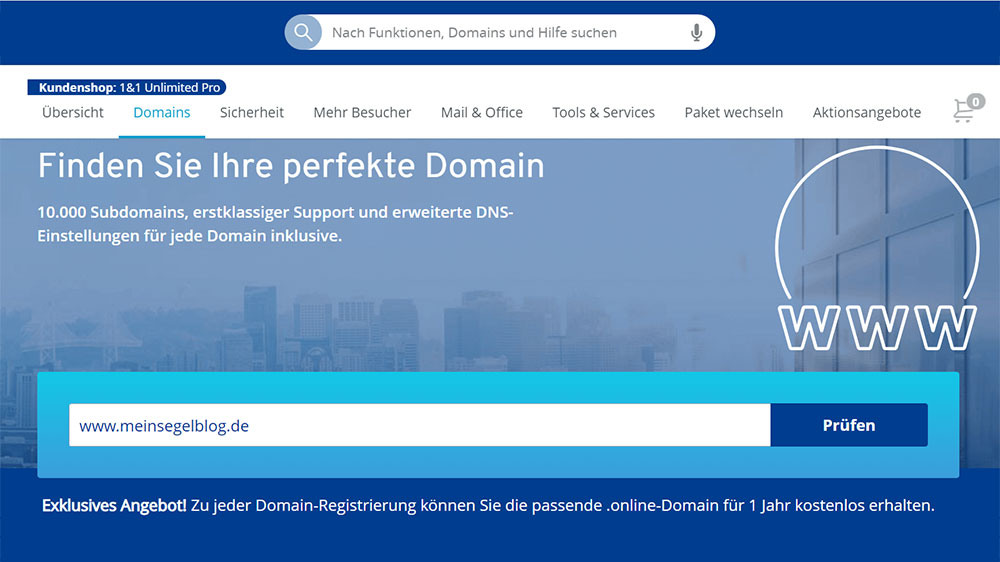This screenshot has height=562, width=1000.
Task: Click the Kundenshop 1&1 Unlimited Pro label
Action: pyautogui.click(x=127, y=88)
